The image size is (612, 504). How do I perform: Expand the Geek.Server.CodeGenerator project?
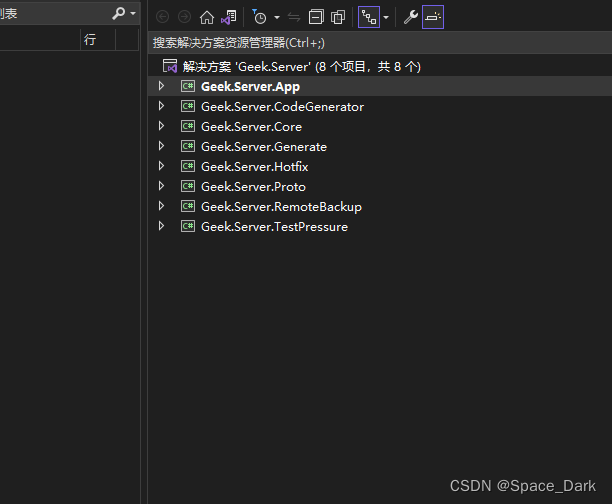pos(161,106)
